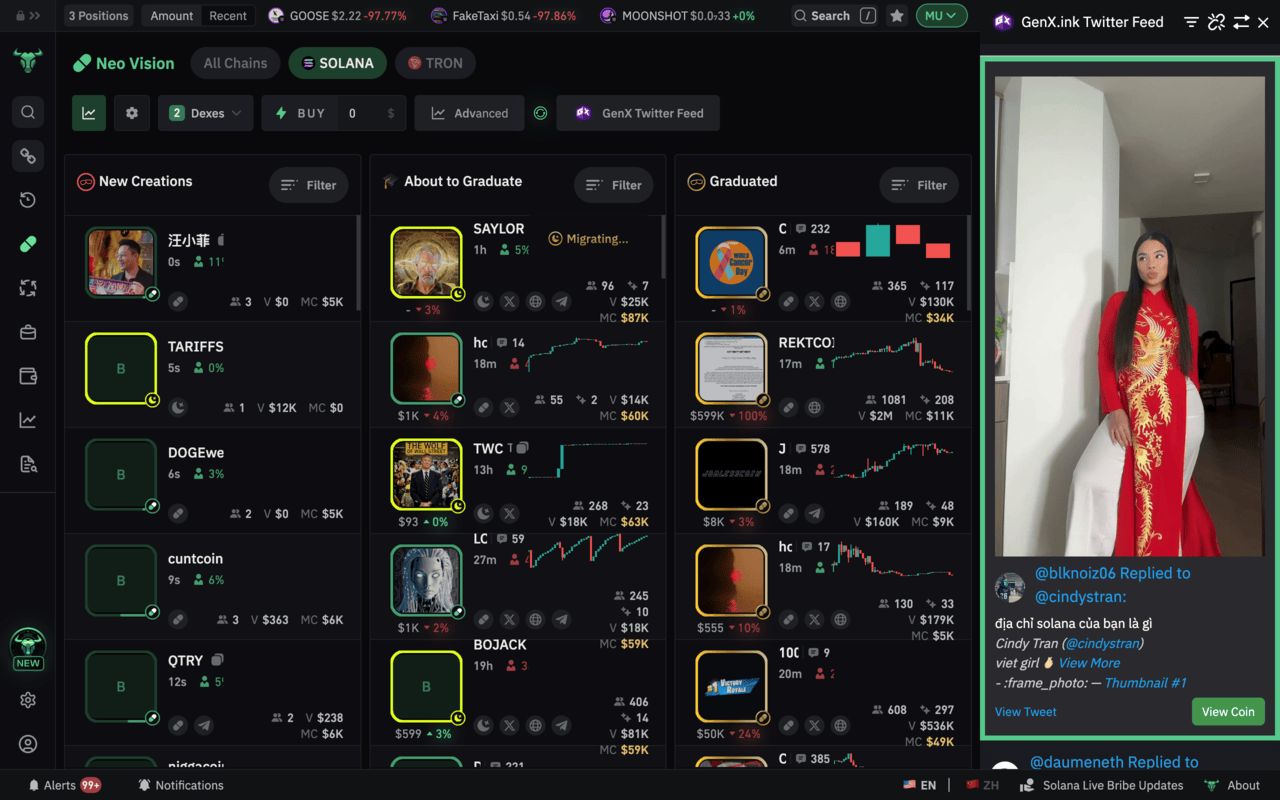
Task: Click the quick BUY button
Action: pos(300,113)
